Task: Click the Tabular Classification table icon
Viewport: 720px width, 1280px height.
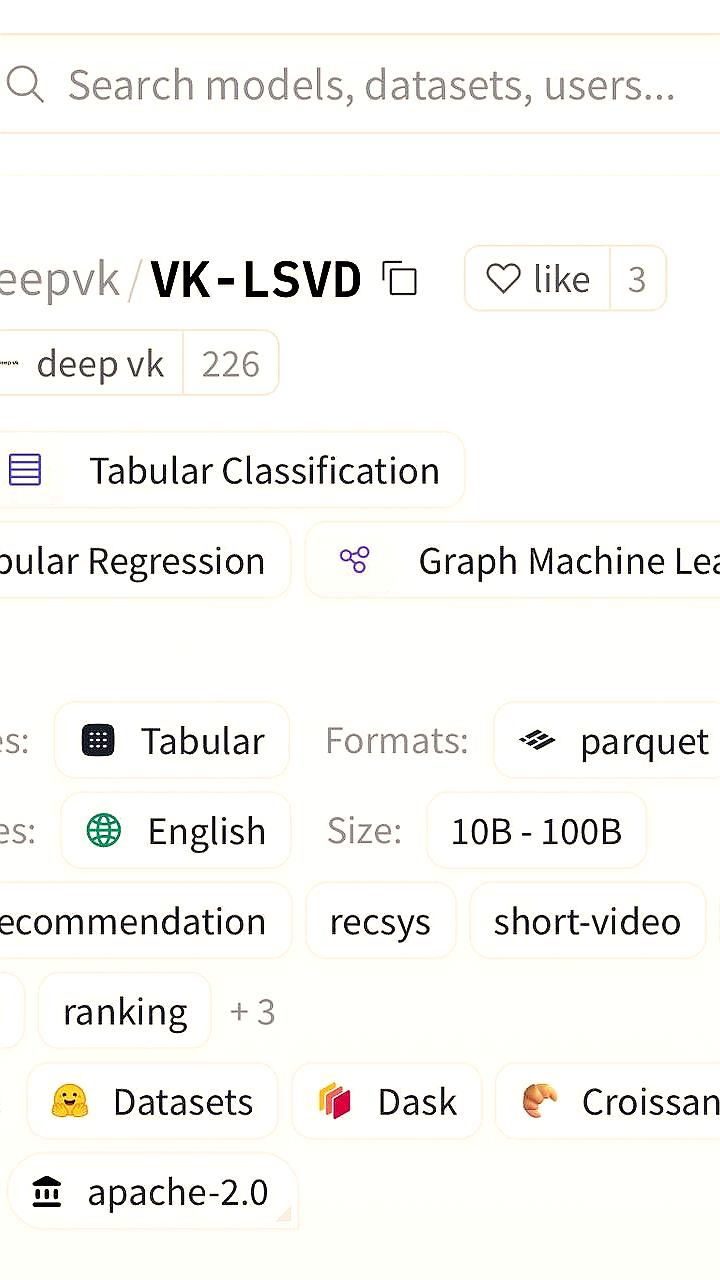Action: pos(25,470)
